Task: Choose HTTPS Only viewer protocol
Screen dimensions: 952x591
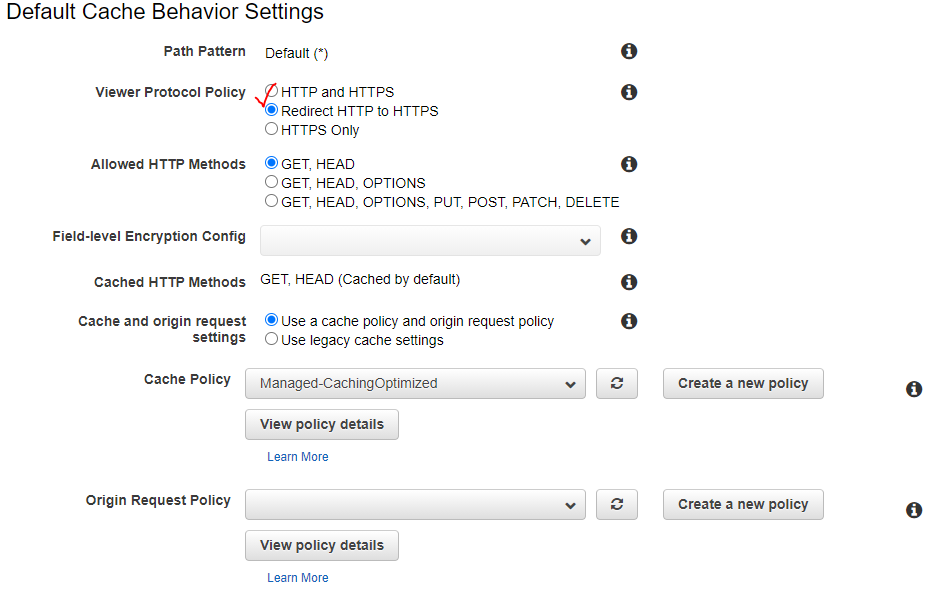Action: [x=271, y=129]
